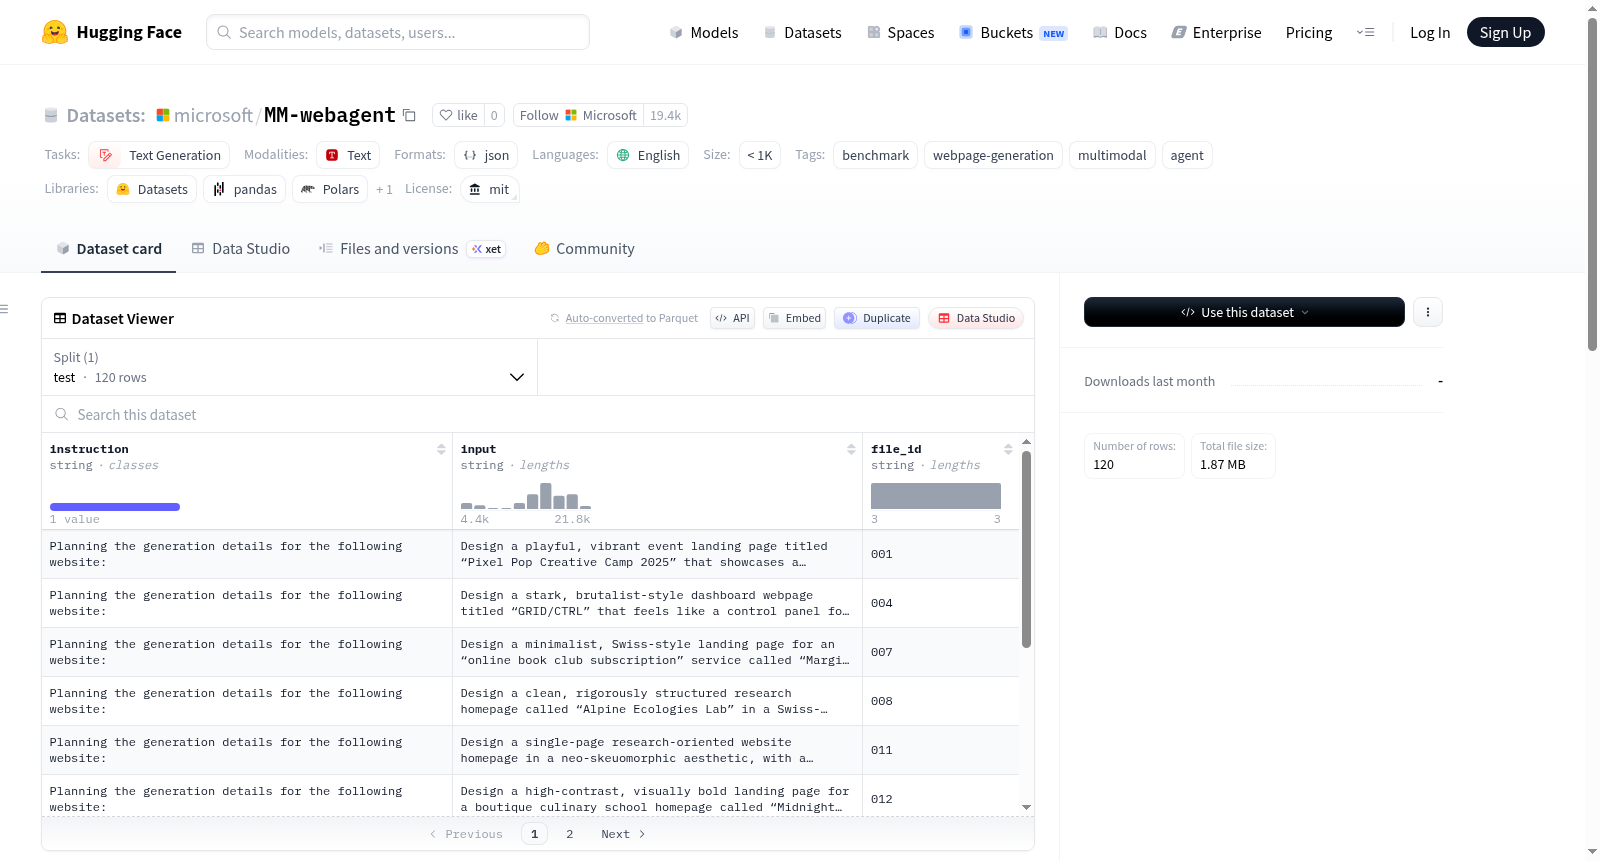Click the Polars library tag
The width and height of the screenshot is (1600, 861).
pyautogui.click(x=330, y=189)
